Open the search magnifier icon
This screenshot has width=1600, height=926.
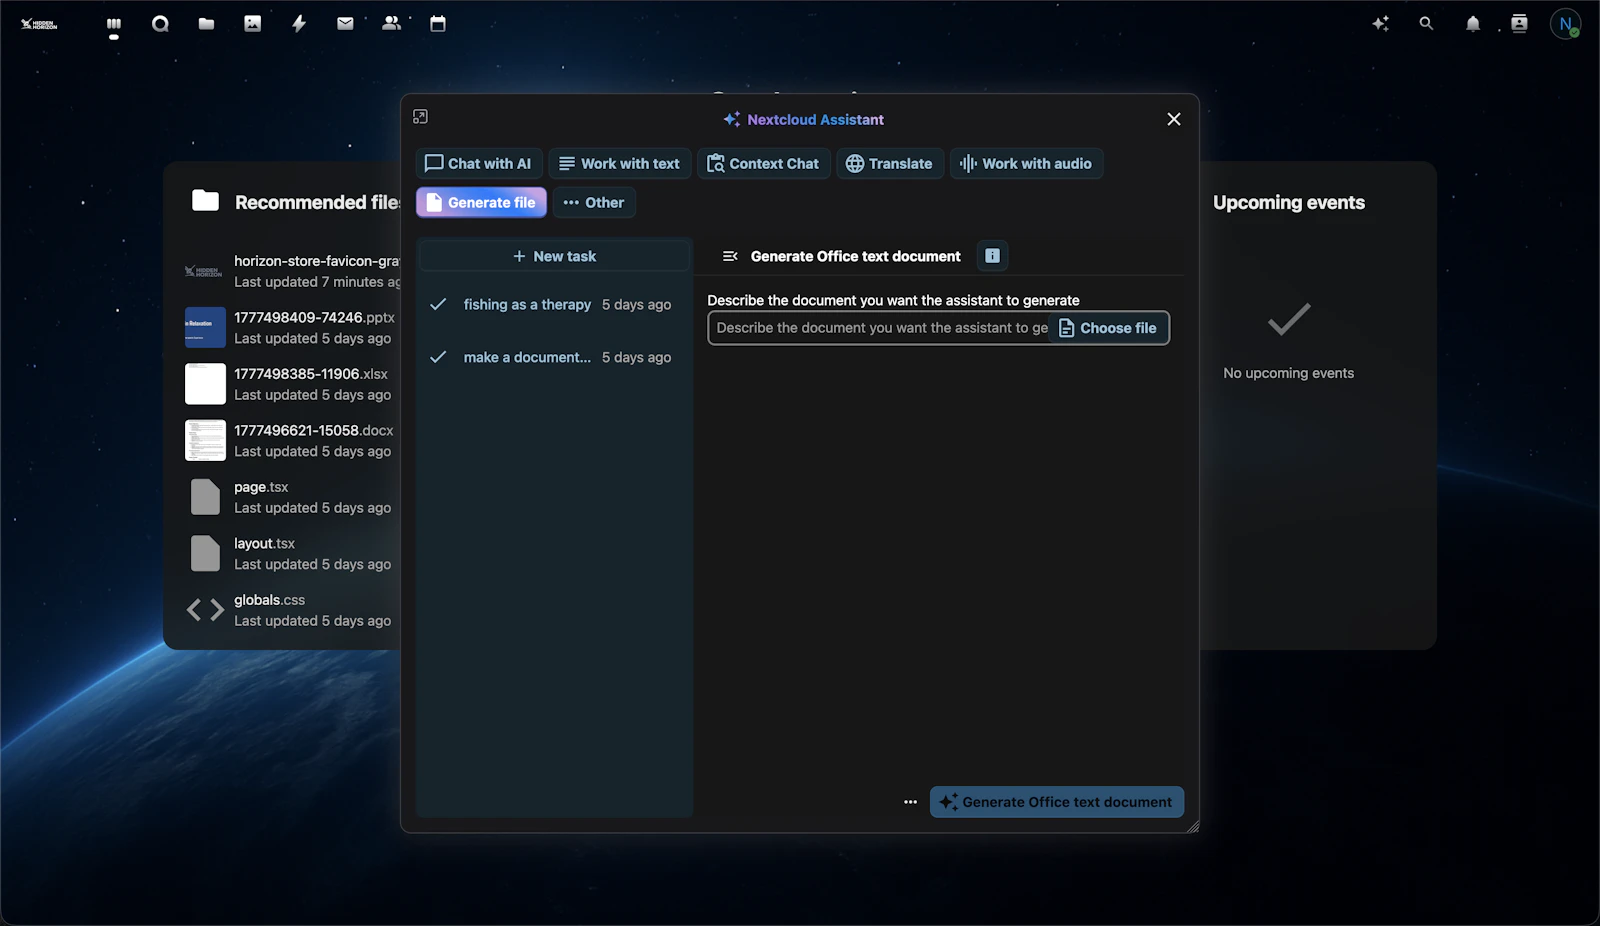pos(1427,24)
